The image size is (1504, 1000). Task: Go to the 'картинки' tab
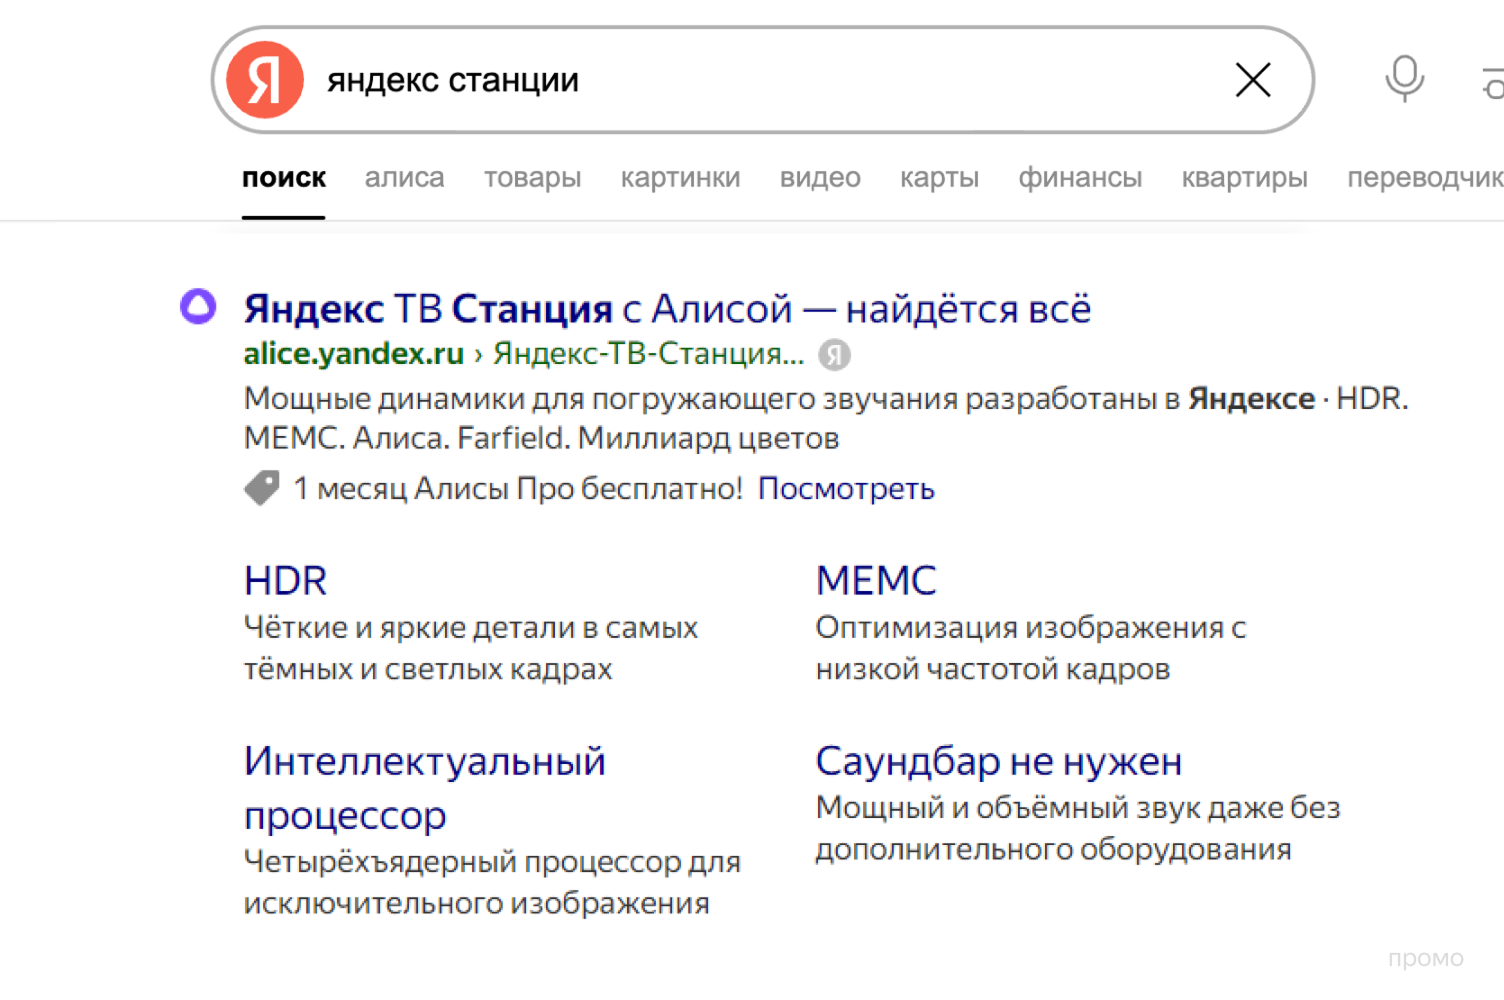pyautogui.click(x=680, y=178)
